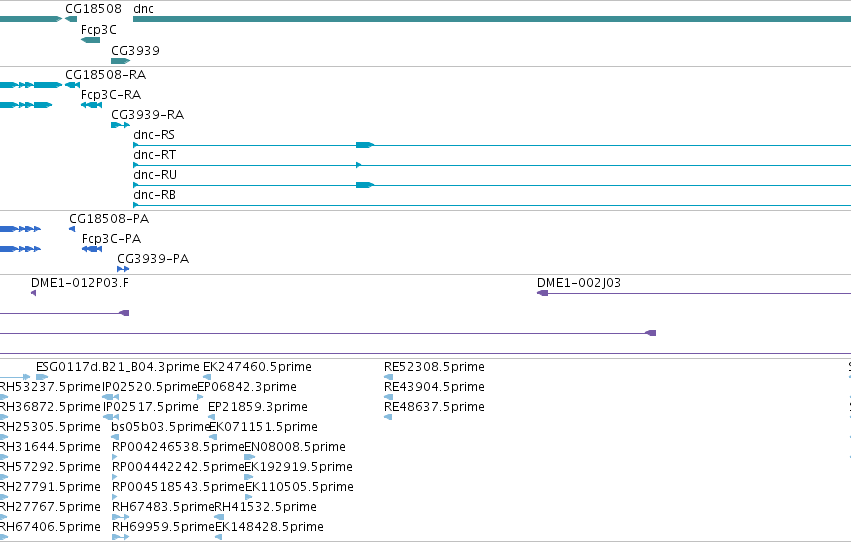Viewport: 851px width, 542px height.
Task: Click the DME1-012P03.F label
Action: (80, 283)
